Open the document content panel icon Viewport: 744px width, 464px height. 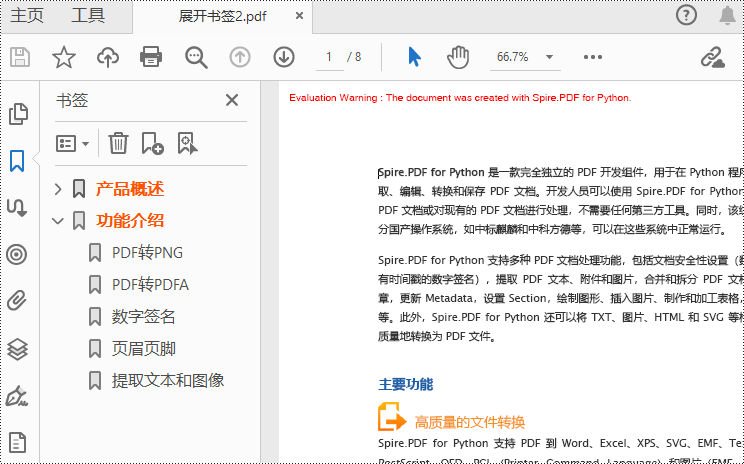pos(18,443)
